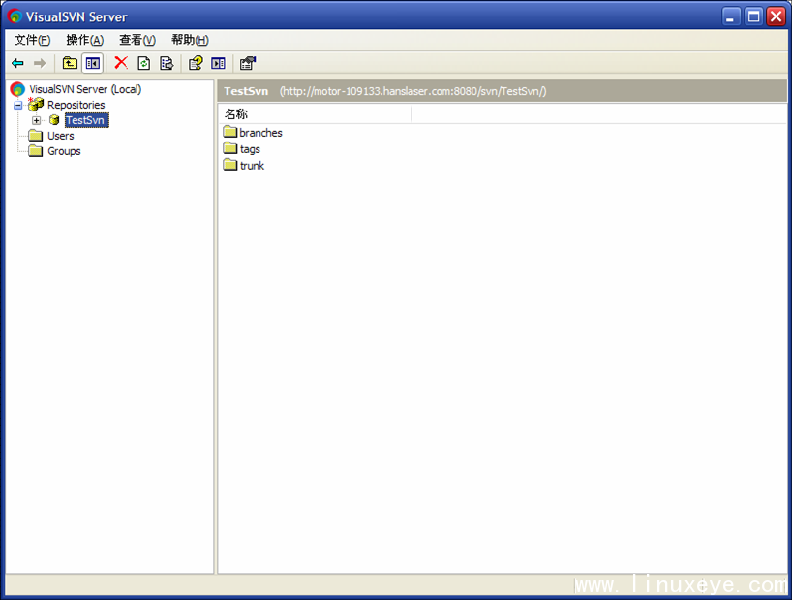The height and width of the screenshot is (600, 792).
Task: Close the VisualSVN Server window
Action: [x=776, y=17]
